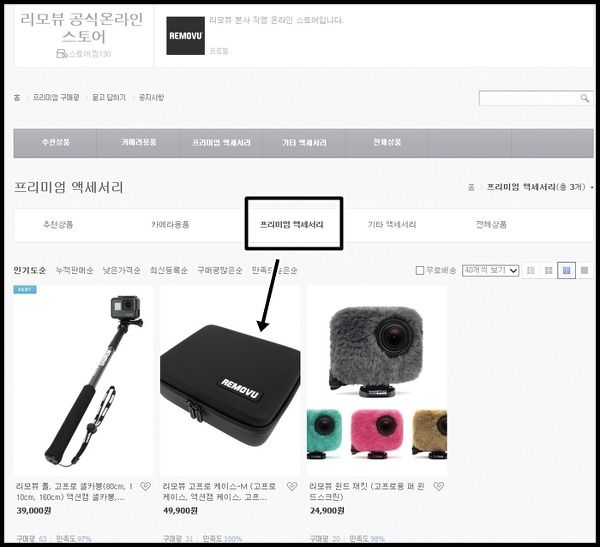Click 만족도 100% under GoPro case
The height and width of the screenshot is (547, 600).
tap(222, 539)
